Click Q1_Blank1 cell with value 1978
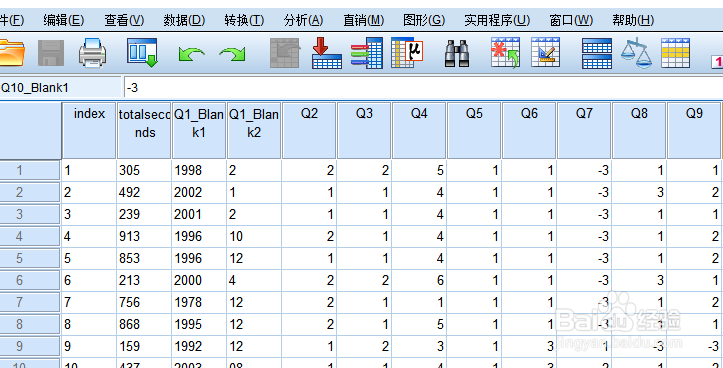723x368 pixels. coord(199,303)
